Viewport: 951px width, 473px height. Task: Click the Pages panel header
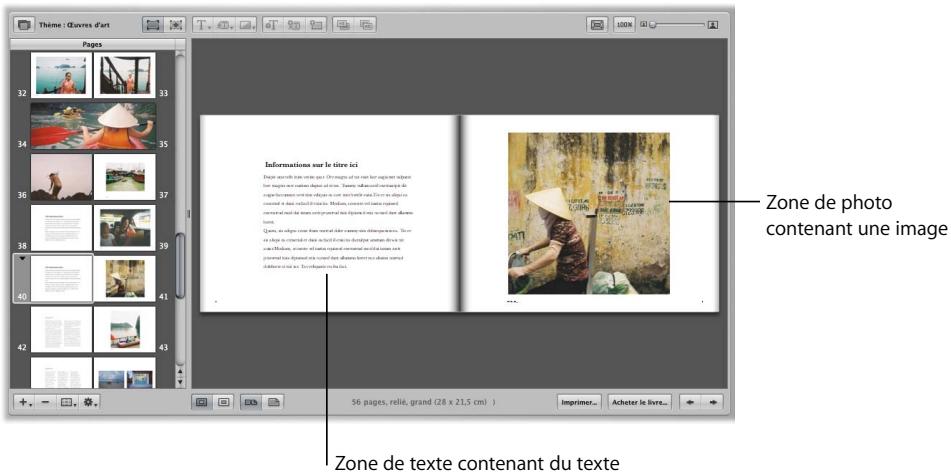pos(92,44)
